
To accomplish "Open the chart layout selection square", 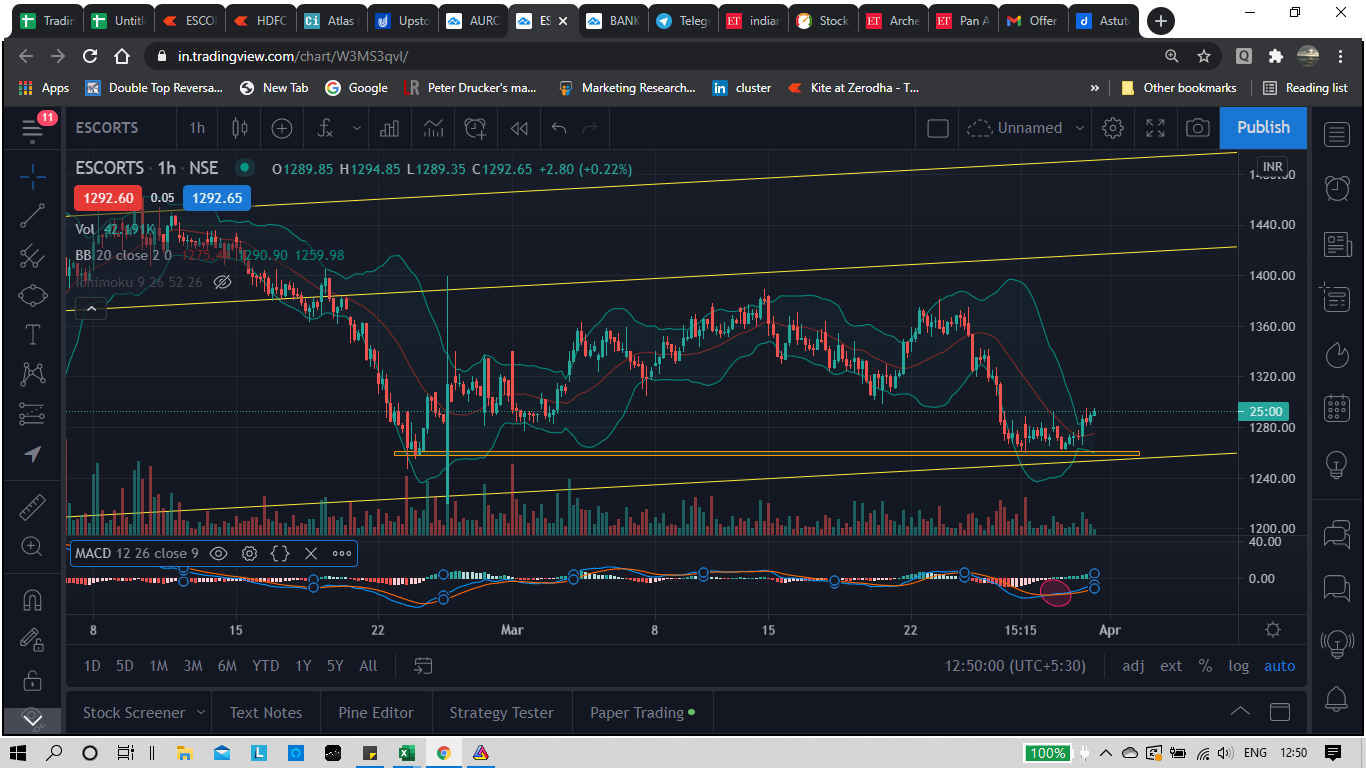I will click(x=938, y=128).
